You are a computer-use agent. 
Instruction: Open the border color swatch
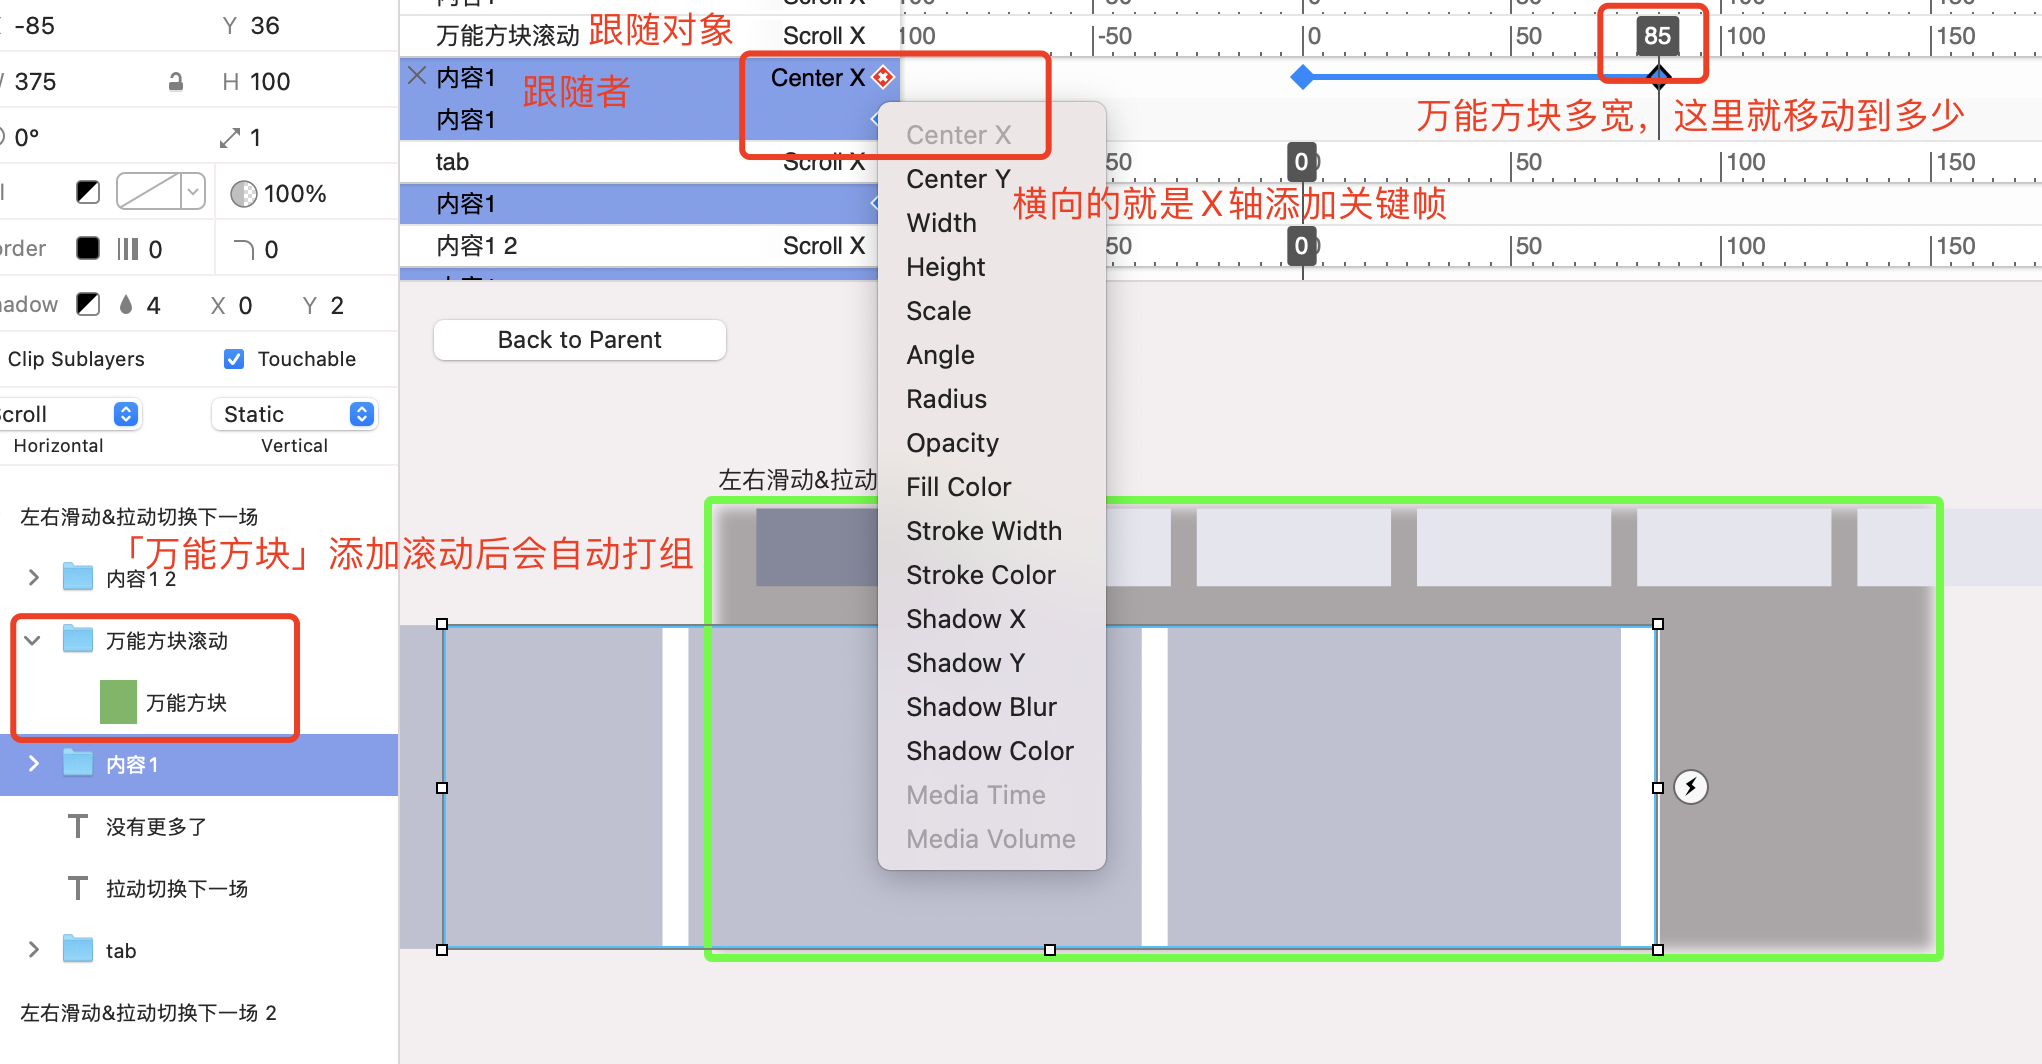[x=88, y=248]
